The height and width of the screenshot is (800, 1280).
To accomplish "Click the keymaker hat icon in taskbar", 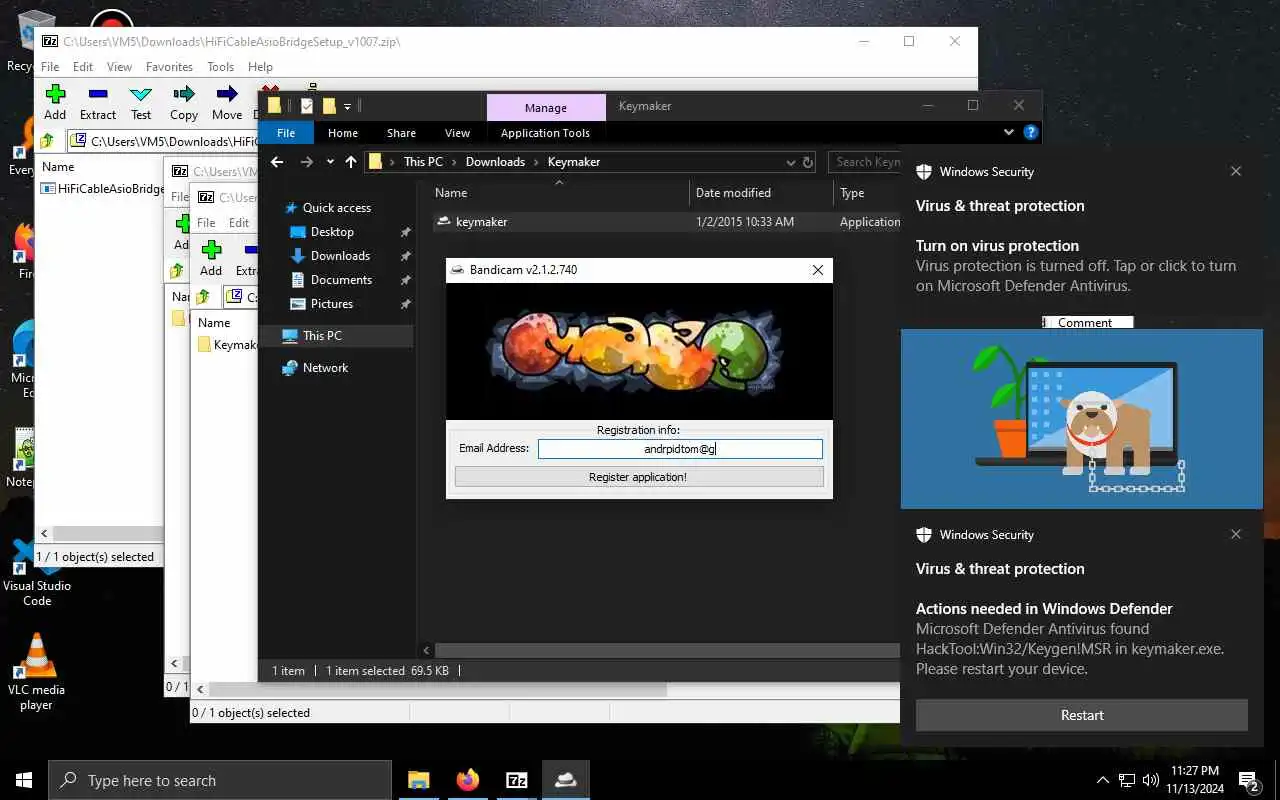I will (566, 780).
